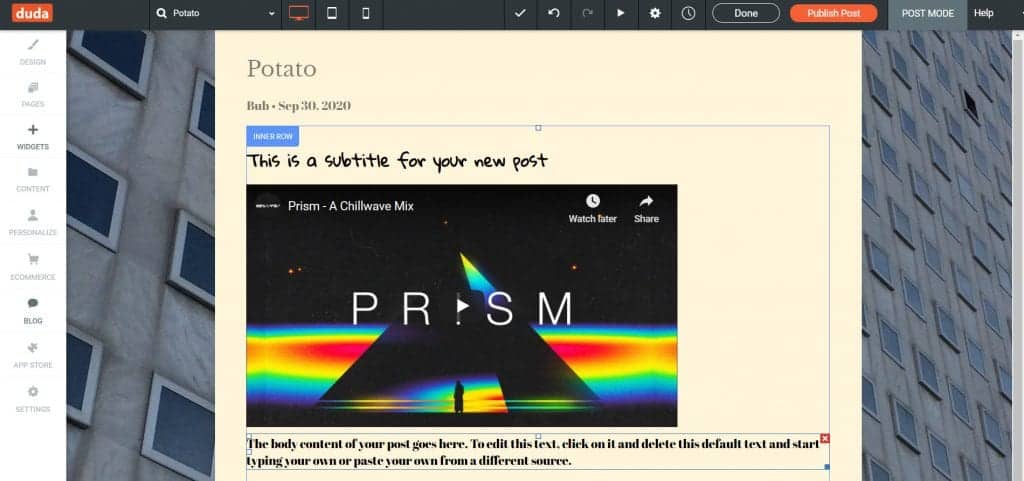Play the Prism video
The height and width of the screenshot is (481, 1024).
[x=462, y=305]
